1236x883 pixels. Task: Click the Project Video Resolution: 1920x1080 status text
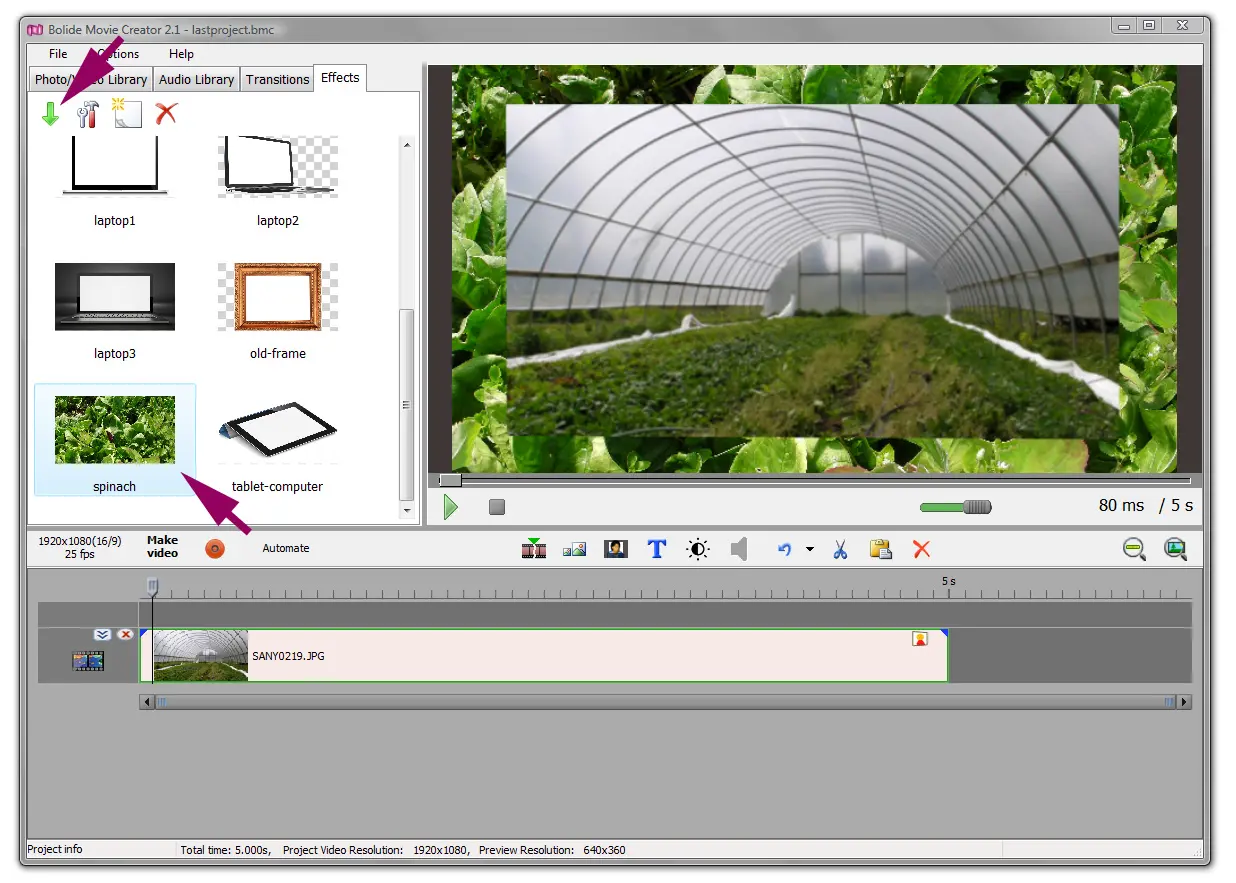point(375,850)
